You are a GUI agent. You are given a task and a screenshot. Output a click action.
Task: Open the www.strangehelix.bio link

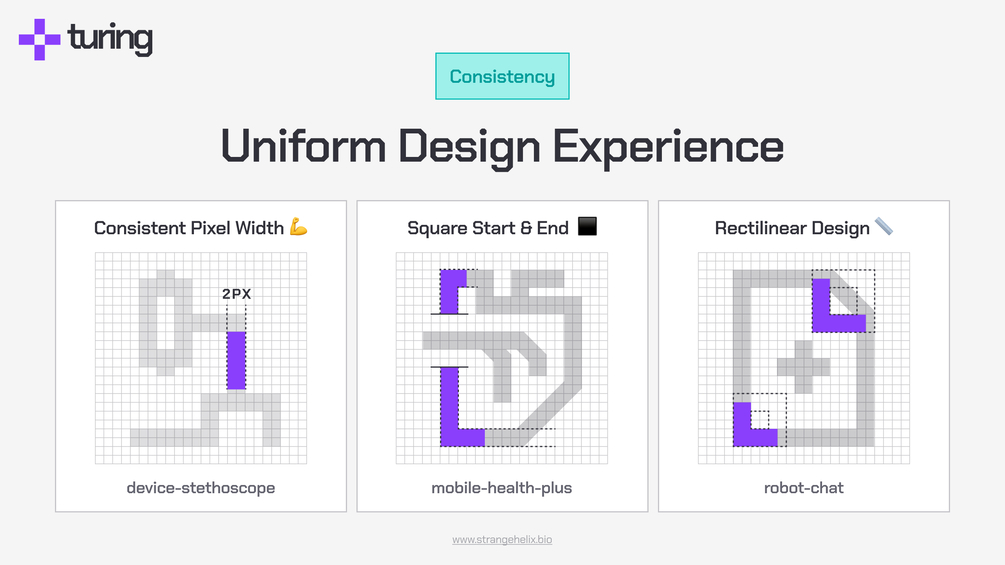(502, 540)
